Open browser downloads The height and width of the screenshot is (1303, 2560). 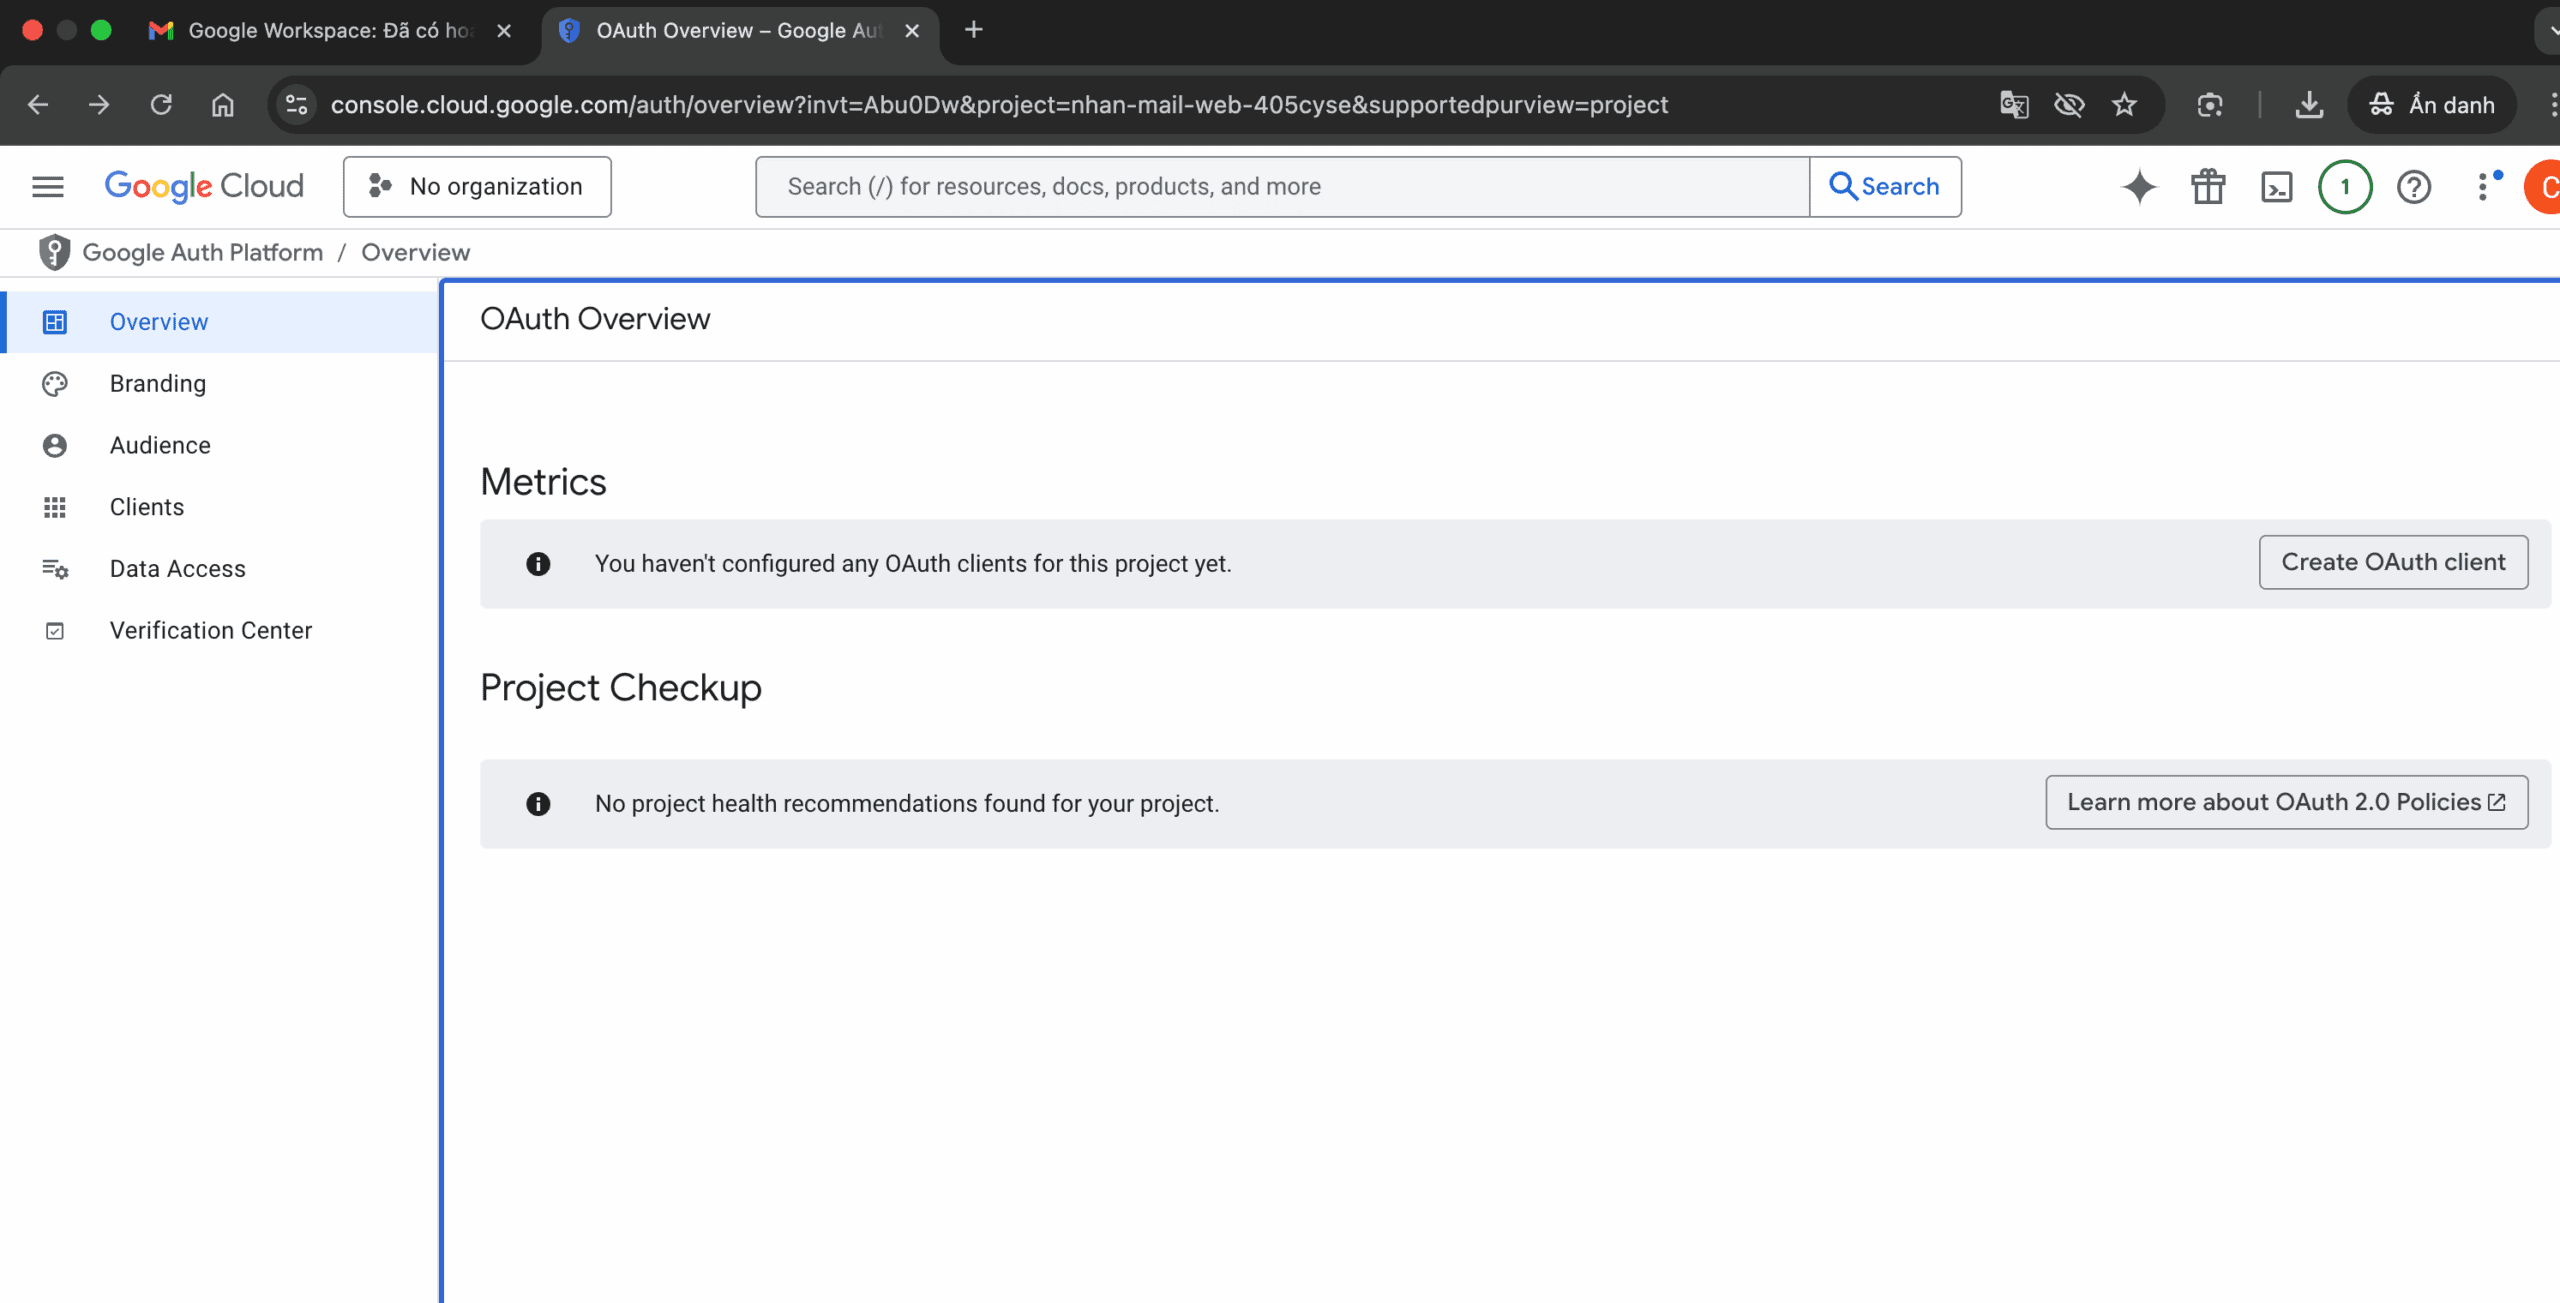pos(2309,105)
